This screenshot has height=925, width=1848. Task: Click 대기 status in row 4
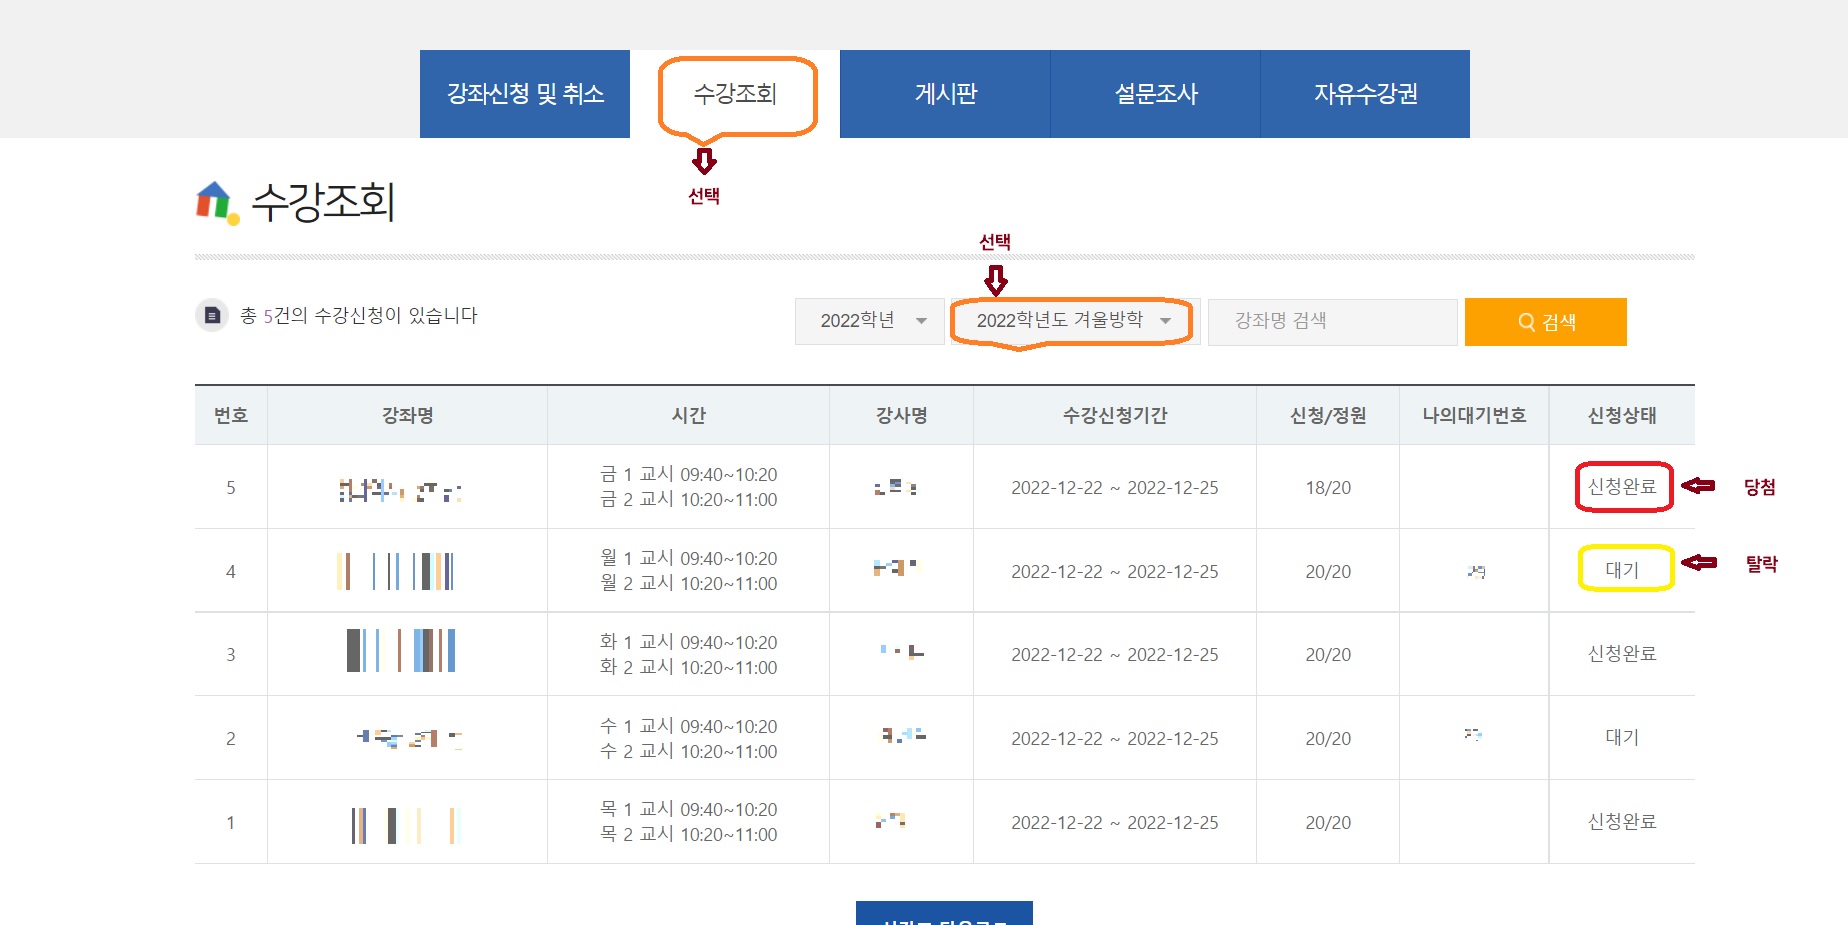click(1622, 570)
